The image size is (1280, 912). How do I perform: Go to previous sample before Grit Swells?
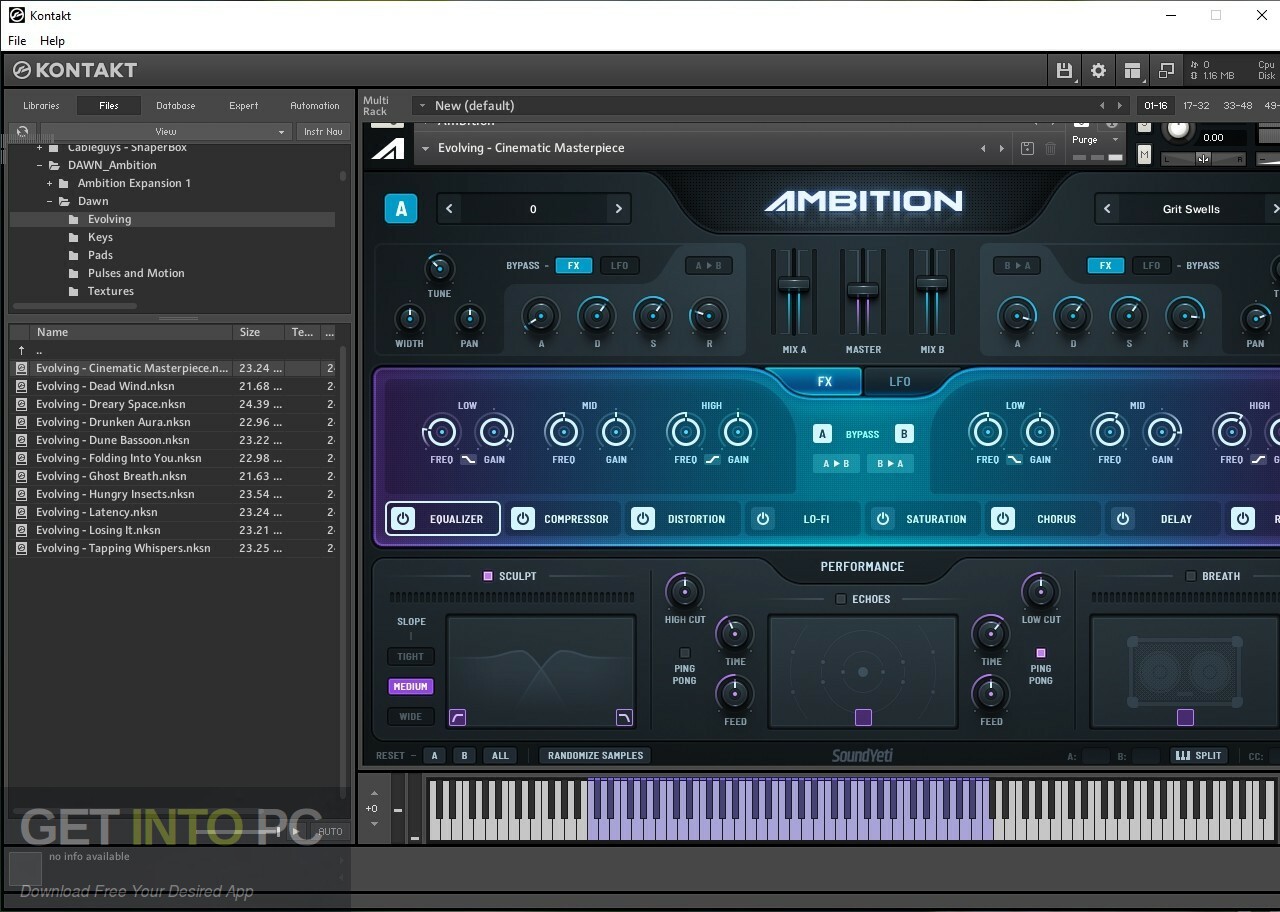(x=1107, y=209)
